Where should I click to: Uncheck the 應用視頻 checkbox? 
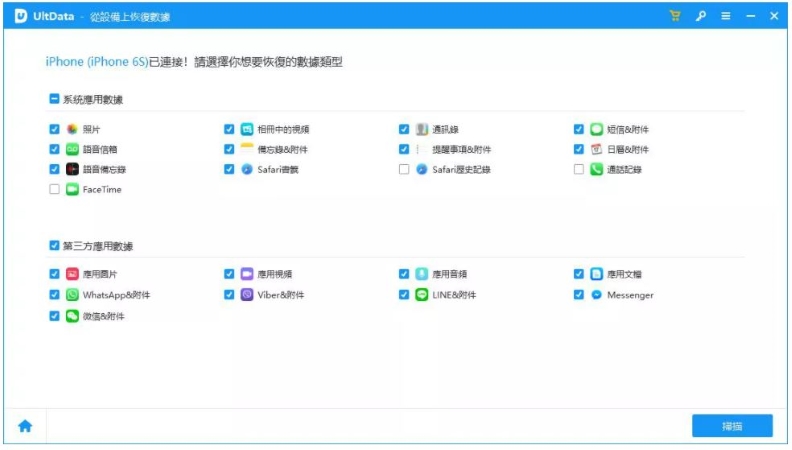[x=229, y=274]
